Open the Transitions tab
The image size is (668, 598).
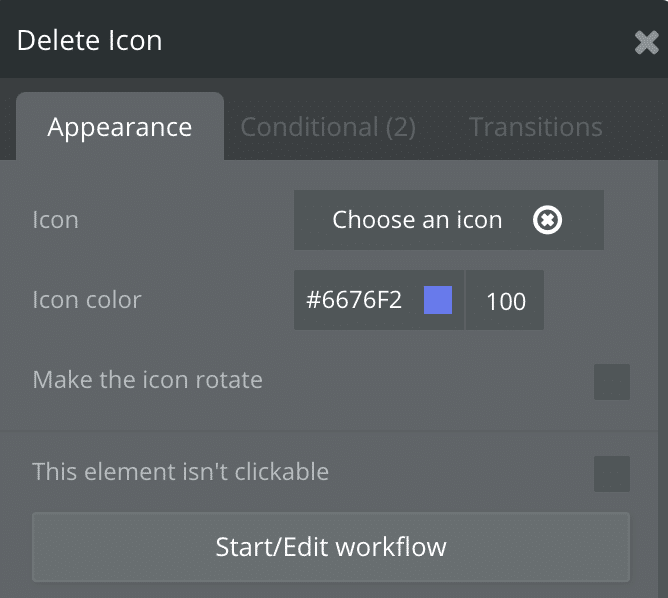tap(536, 128)
